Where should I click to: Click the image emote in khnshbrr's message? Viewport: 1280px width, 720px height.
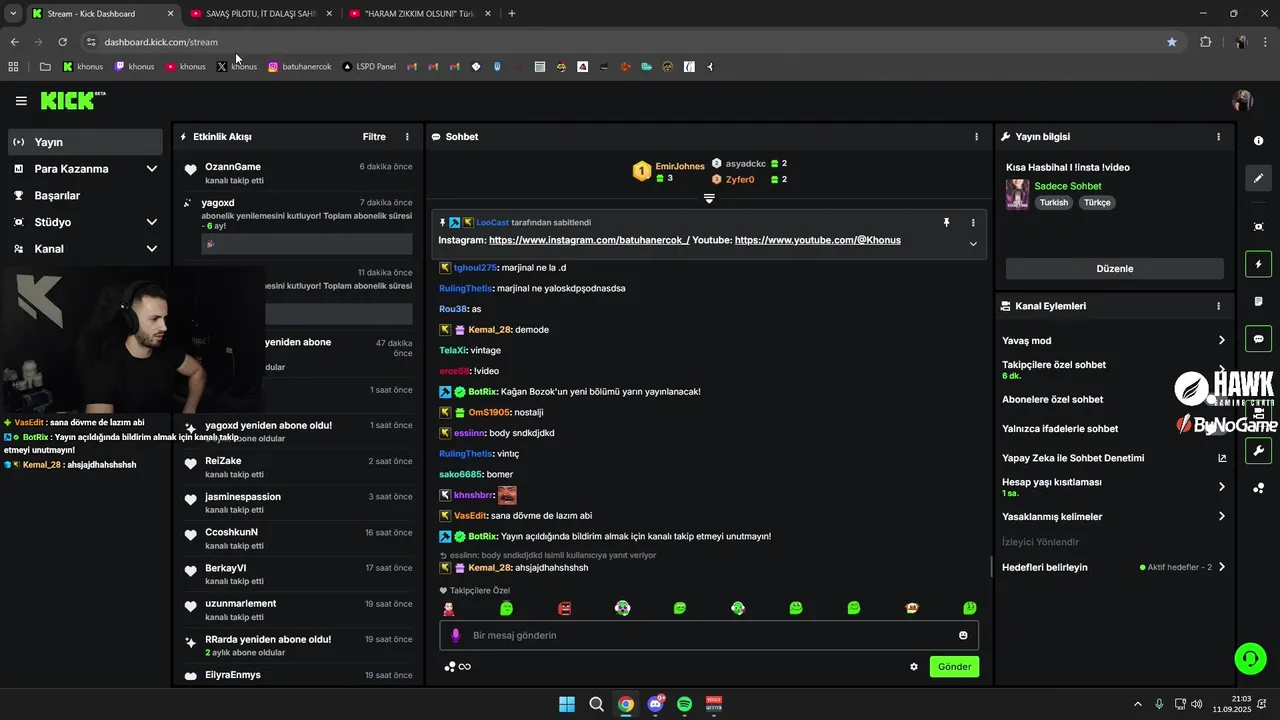pyautogui.click(x=507, y=495)
